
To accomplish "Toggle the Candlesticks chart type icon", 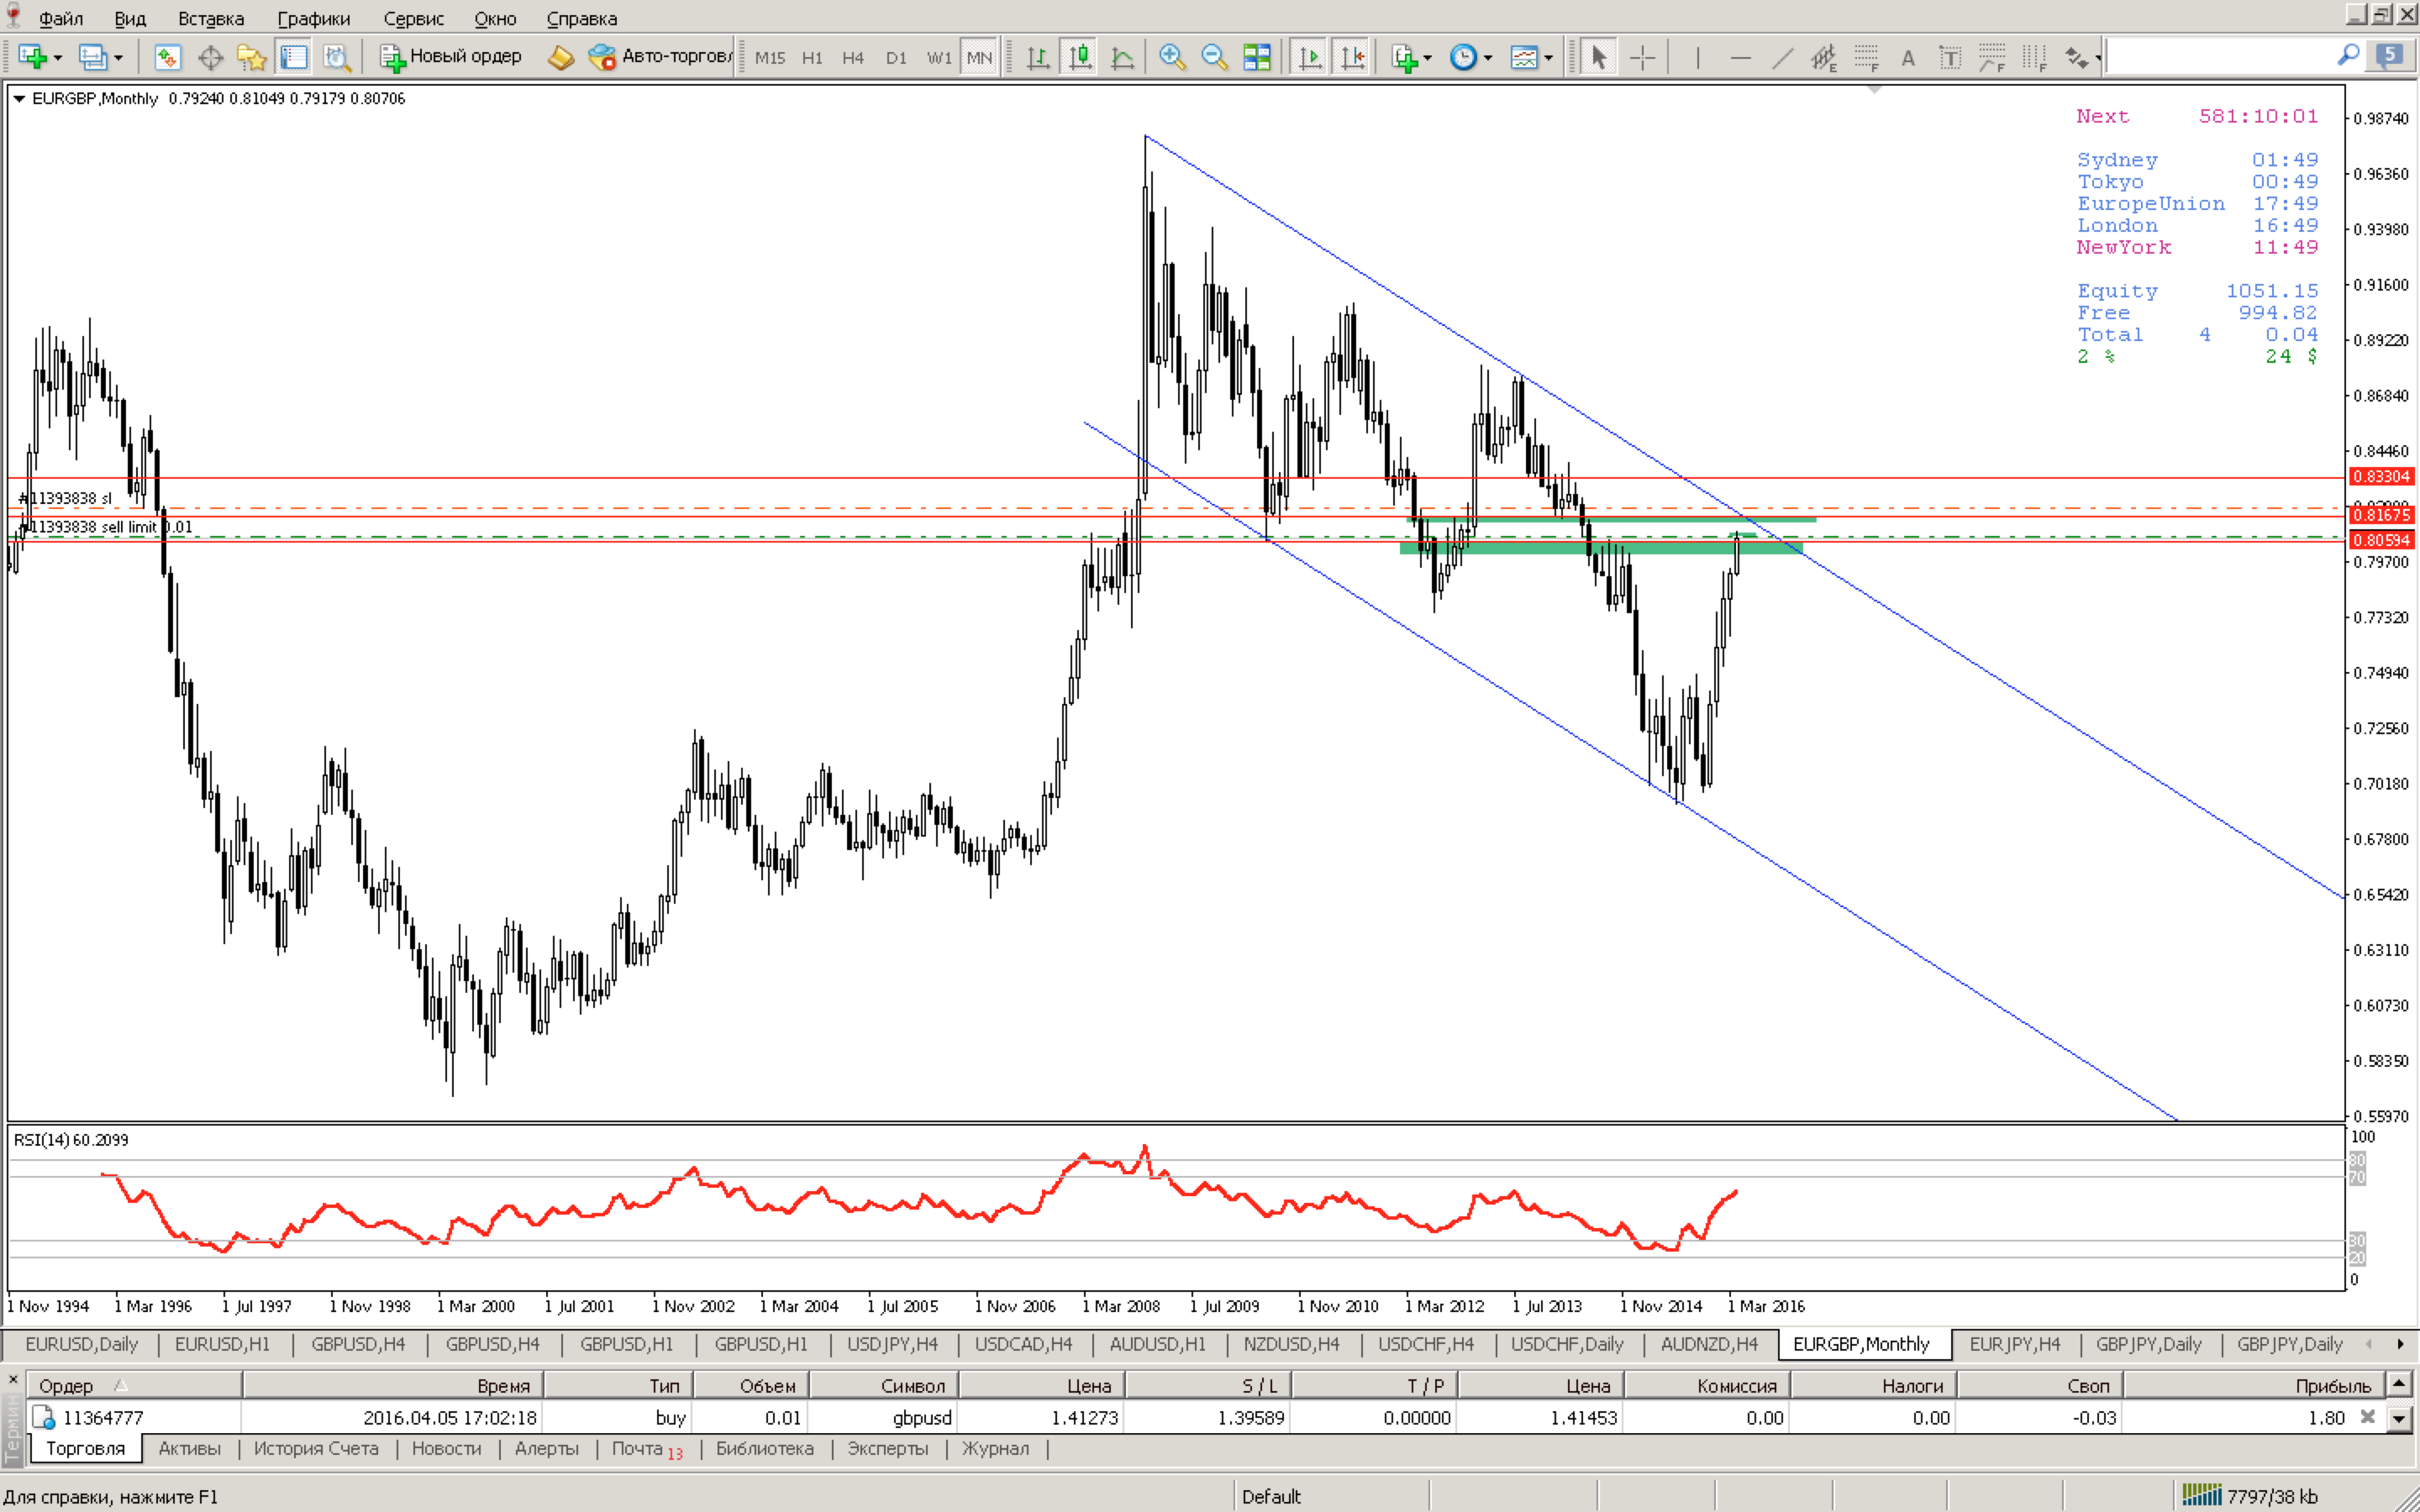I will click(1081, 57).
